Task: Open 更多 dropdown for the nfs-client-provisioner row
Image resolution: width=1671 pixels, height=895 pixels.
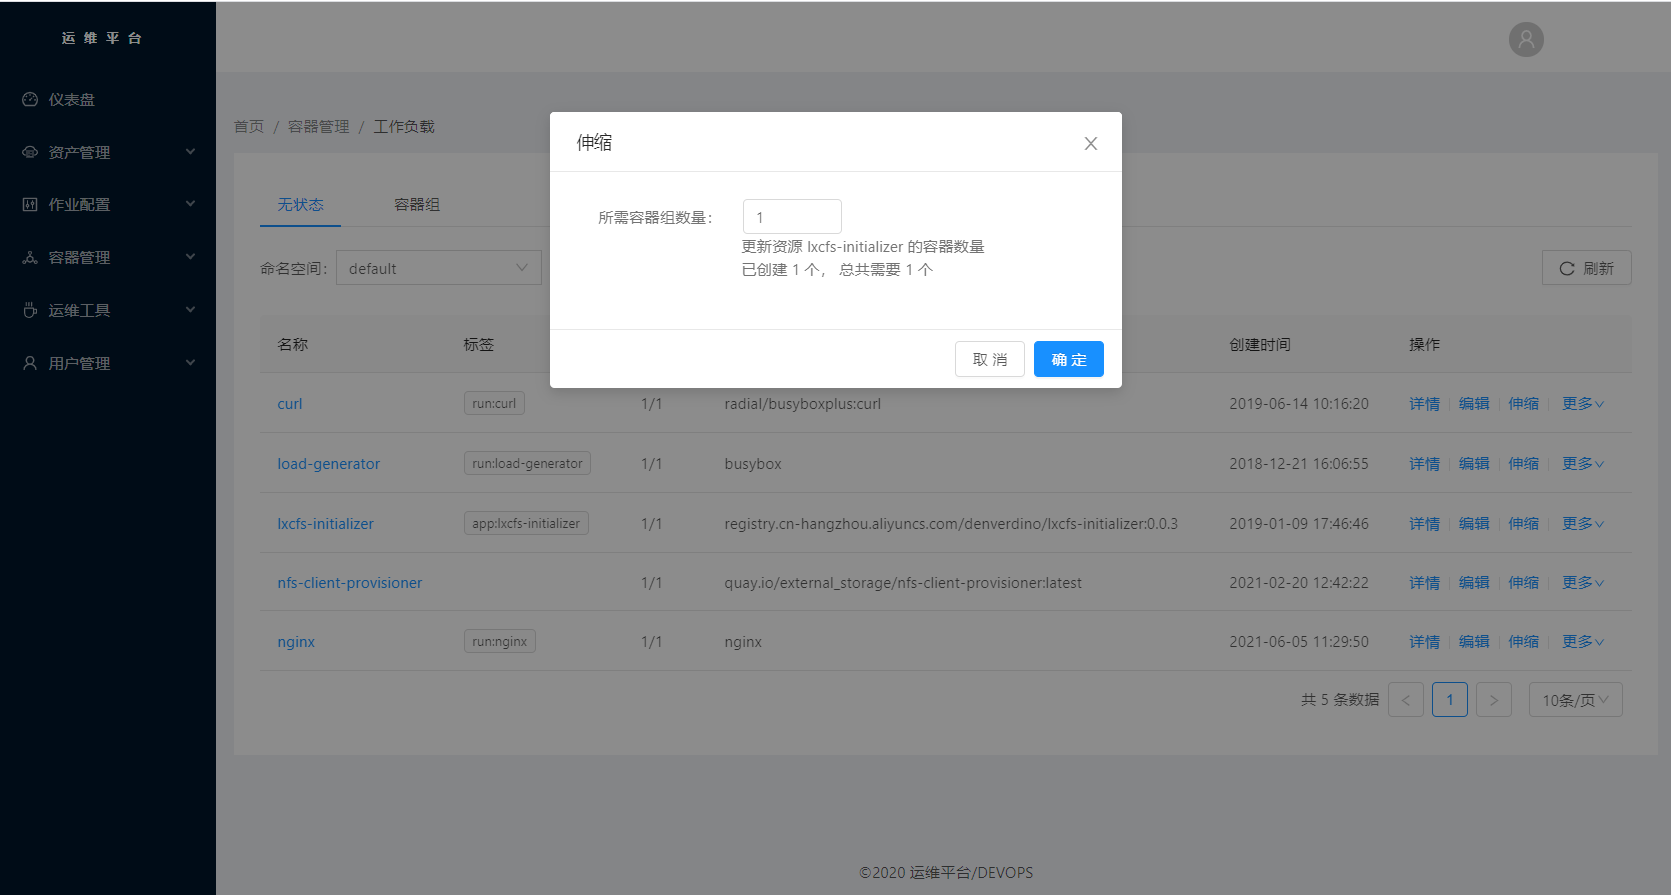Action: (x=1583, y=583)
